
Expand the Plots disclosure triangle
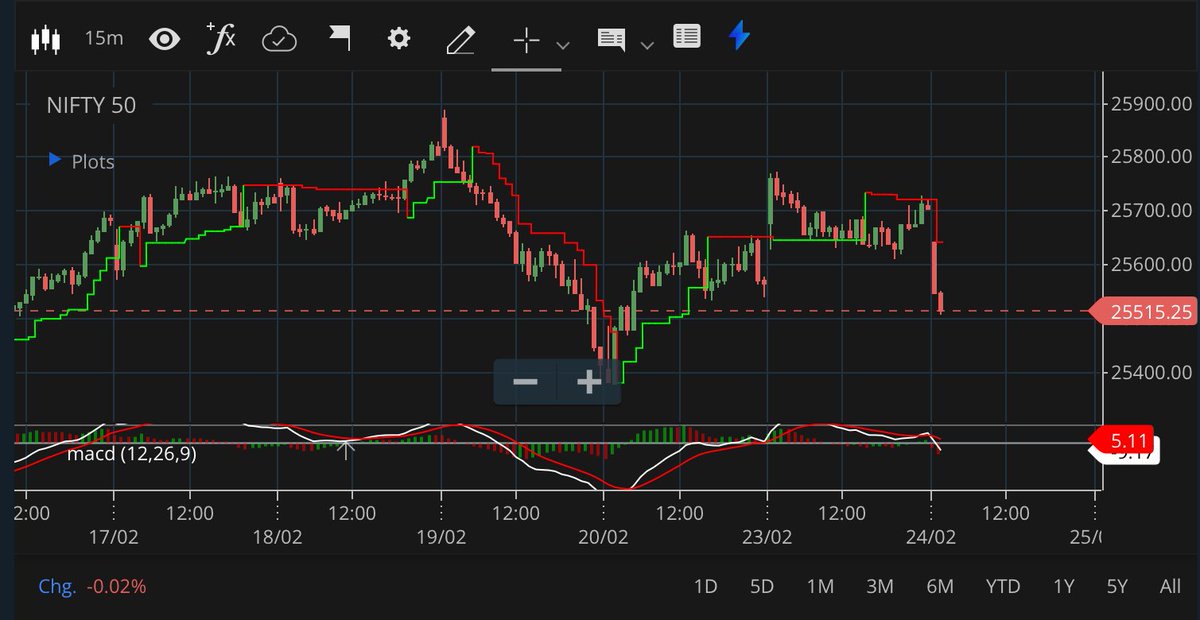click(55, 160)
